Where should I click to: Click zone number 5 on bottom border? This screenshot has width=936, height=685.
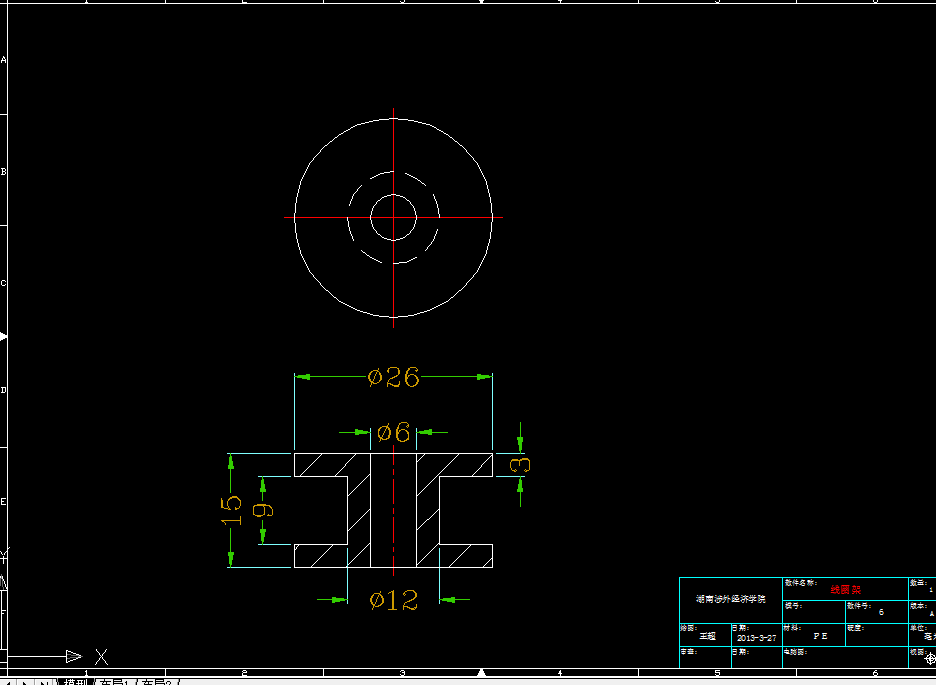coord(718,673)
